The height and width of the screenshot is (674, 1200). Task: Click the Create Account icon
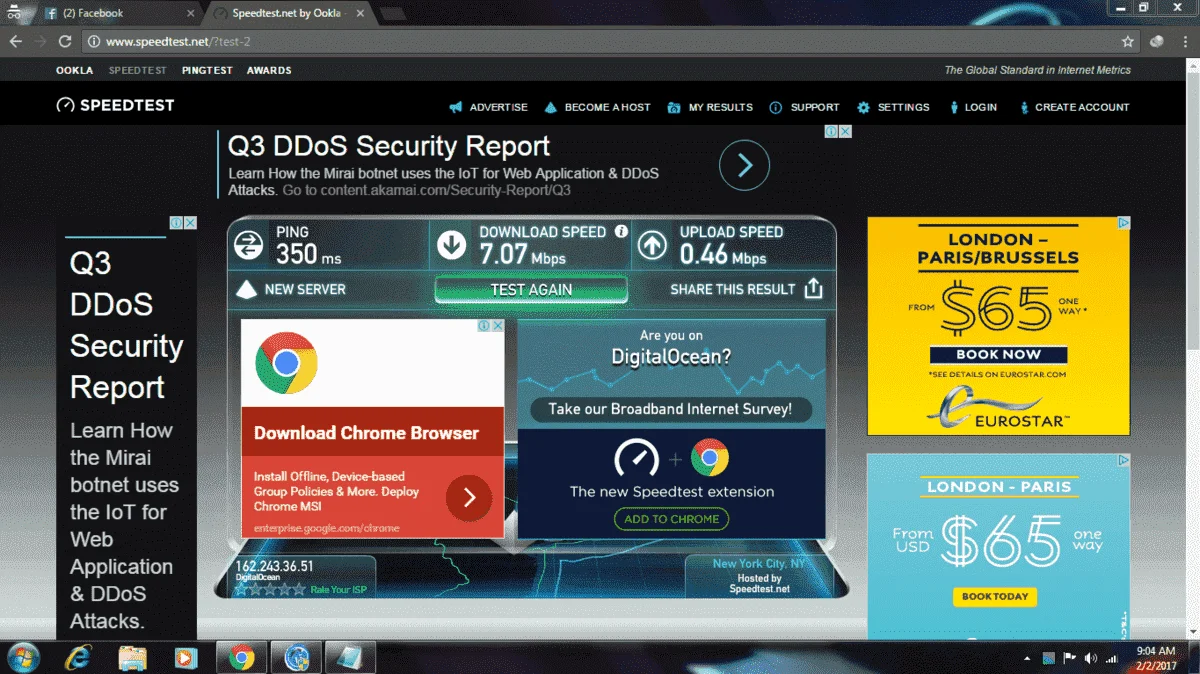point(1024,107)
